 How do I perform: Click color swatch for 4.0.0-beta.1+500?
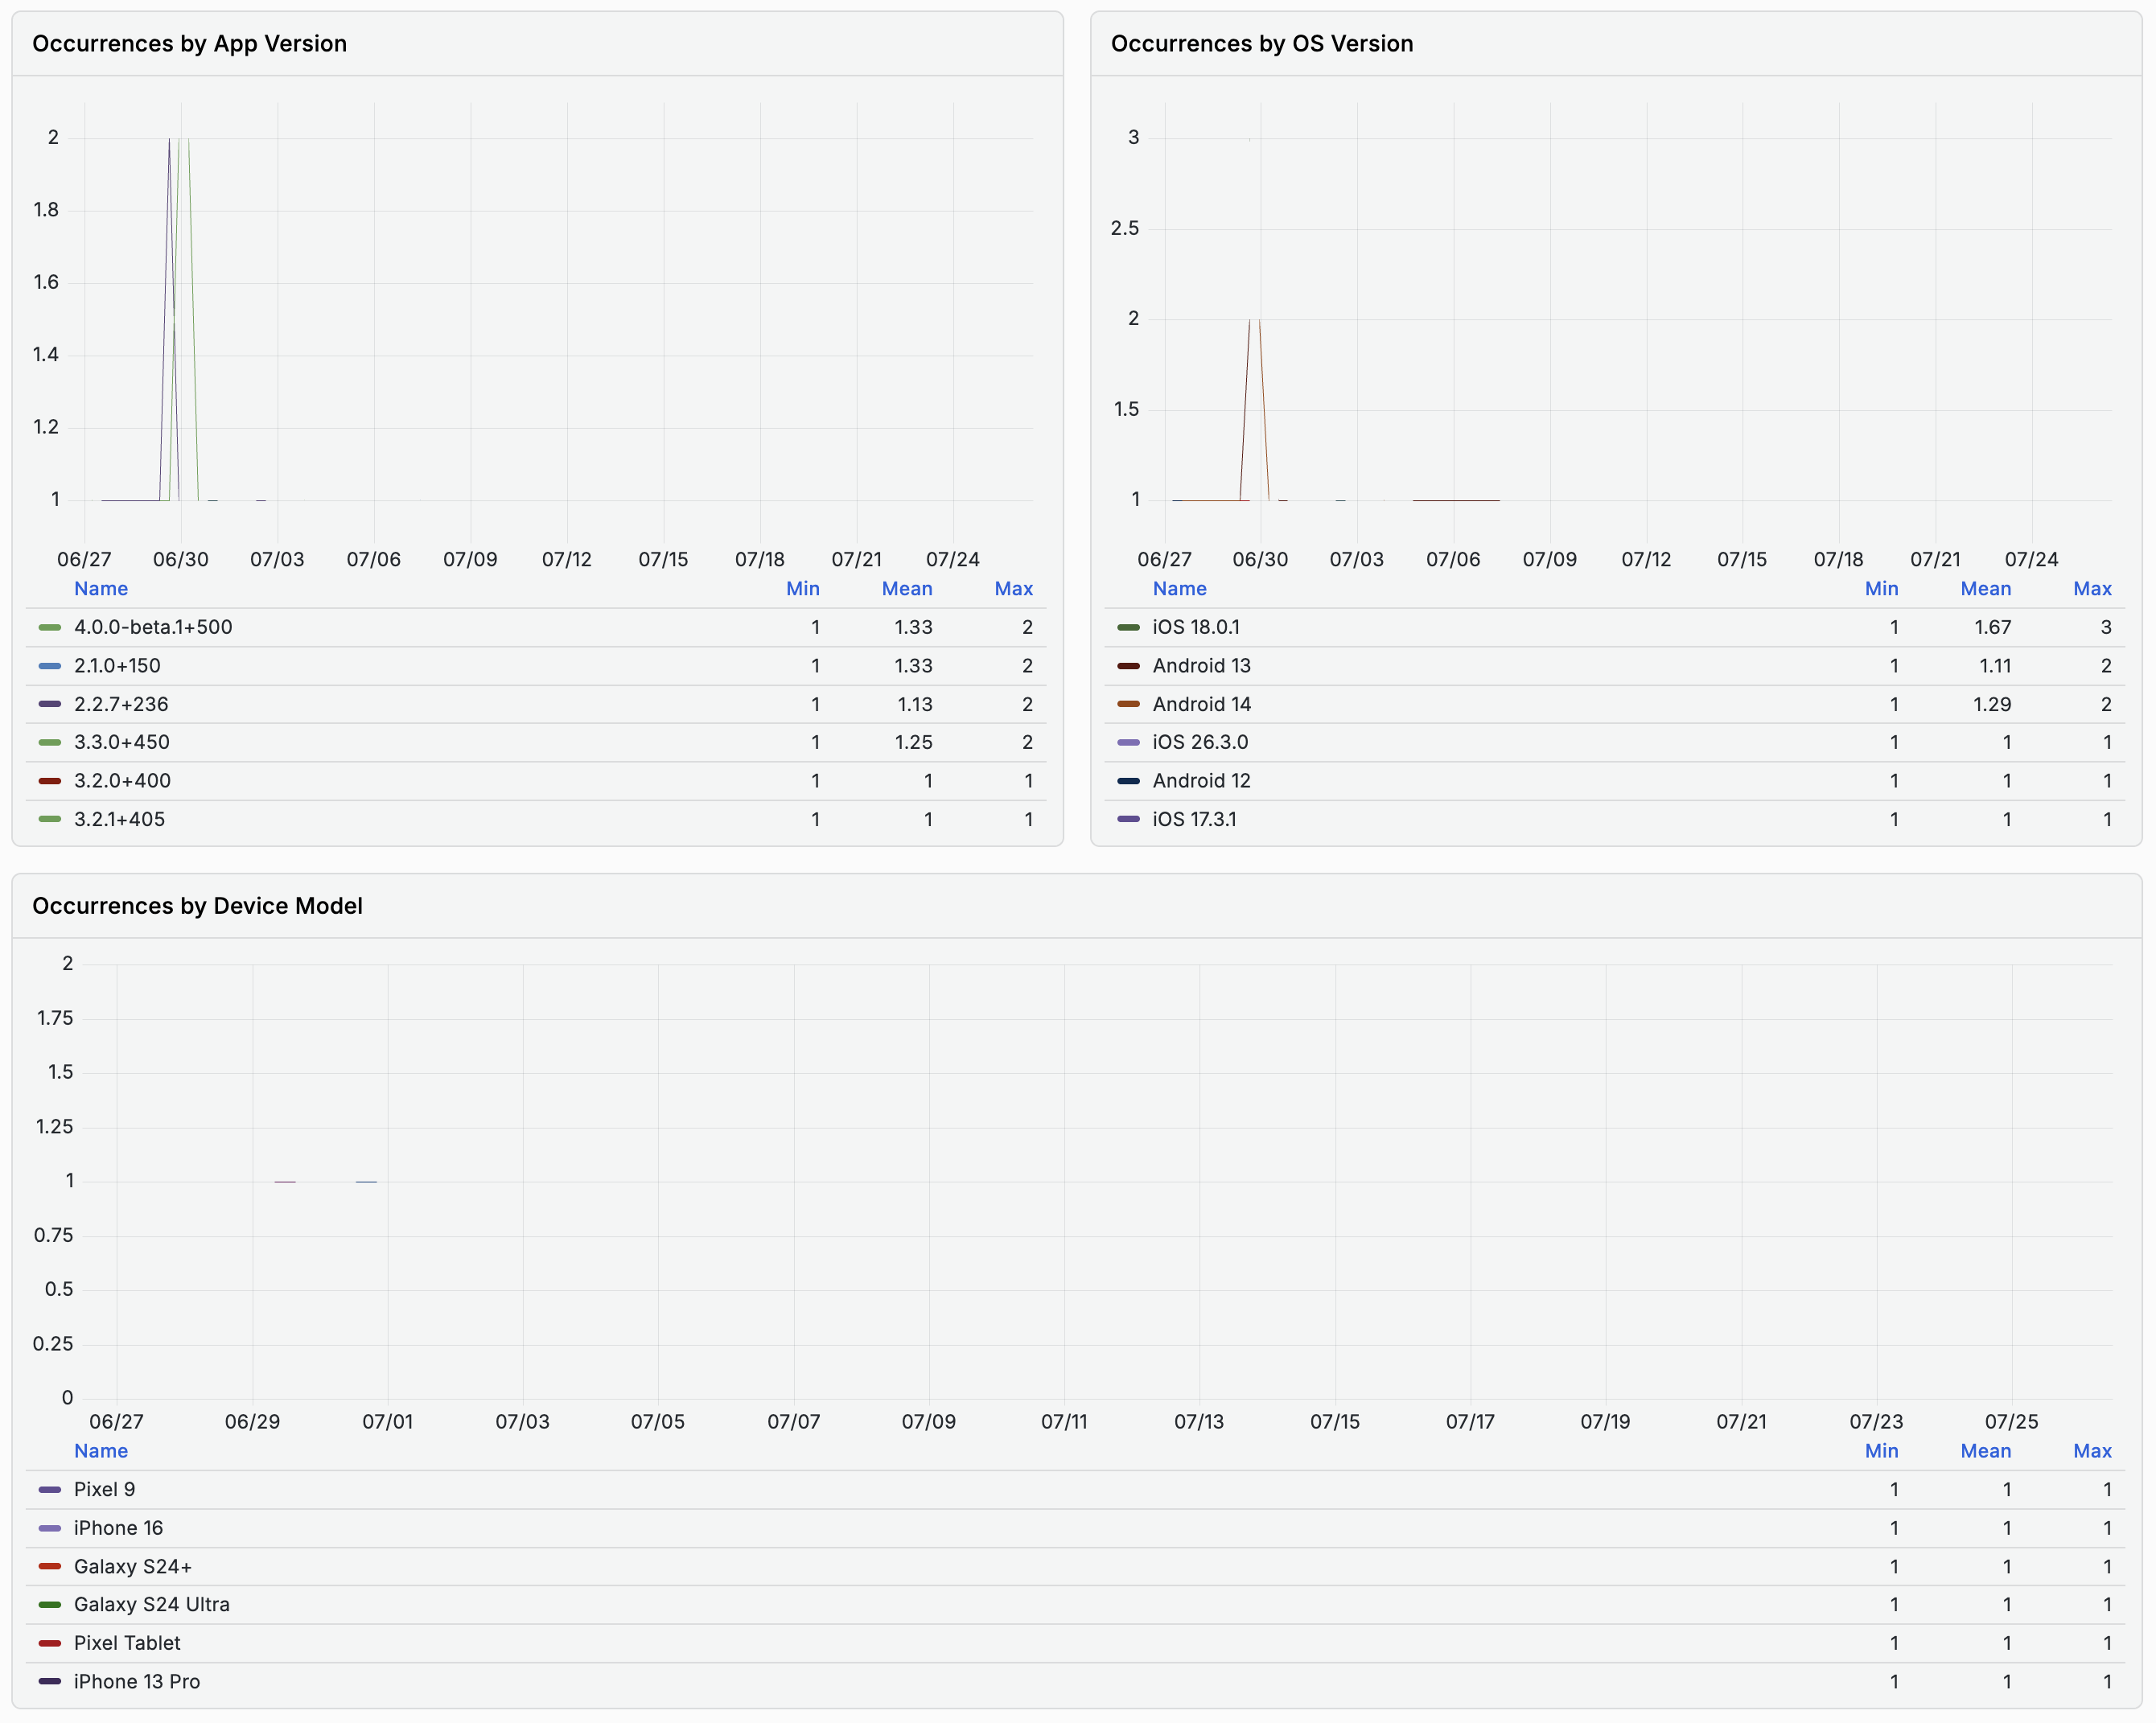tap(50, 627)
